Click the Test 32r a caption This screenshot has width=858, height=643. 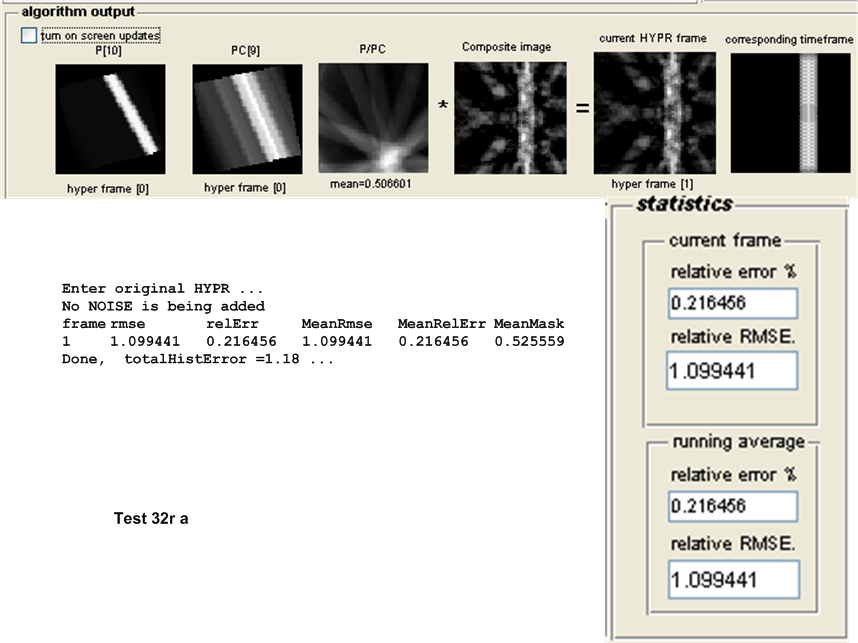(x=151, y=520)
